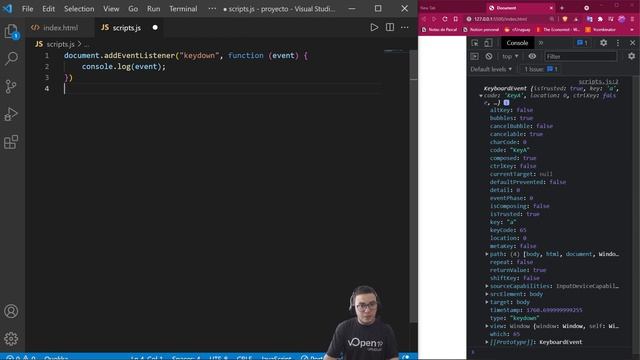Image resolution: width=640 pixels, height=360 pixels.
Task: Open the Manage gear in VS Code
Action: [11, 339]
